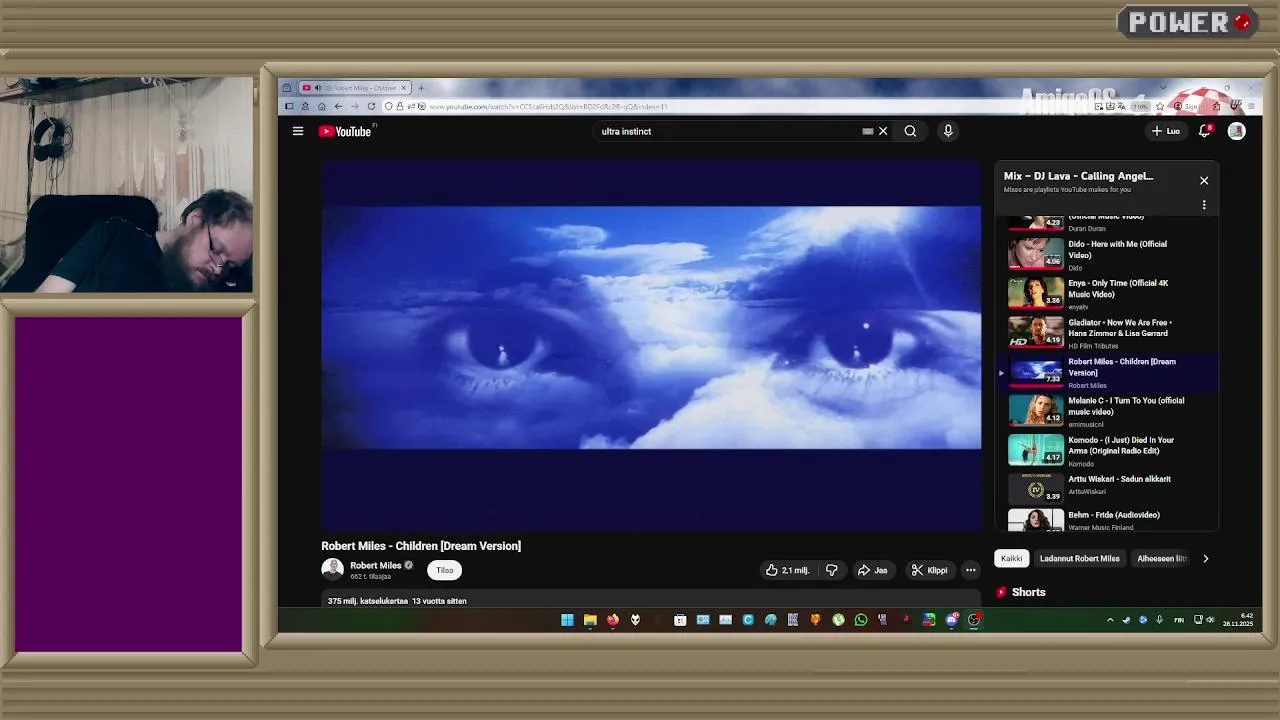1280x720 pixels.
Task: Go to YouTube home via logo
Action: tap(345, 131)
